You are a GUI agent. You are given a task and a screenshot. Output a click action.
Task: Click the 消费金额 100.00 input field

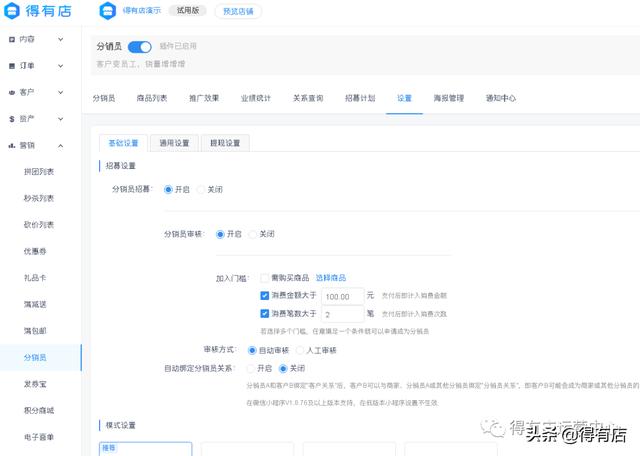coord(342,296)
